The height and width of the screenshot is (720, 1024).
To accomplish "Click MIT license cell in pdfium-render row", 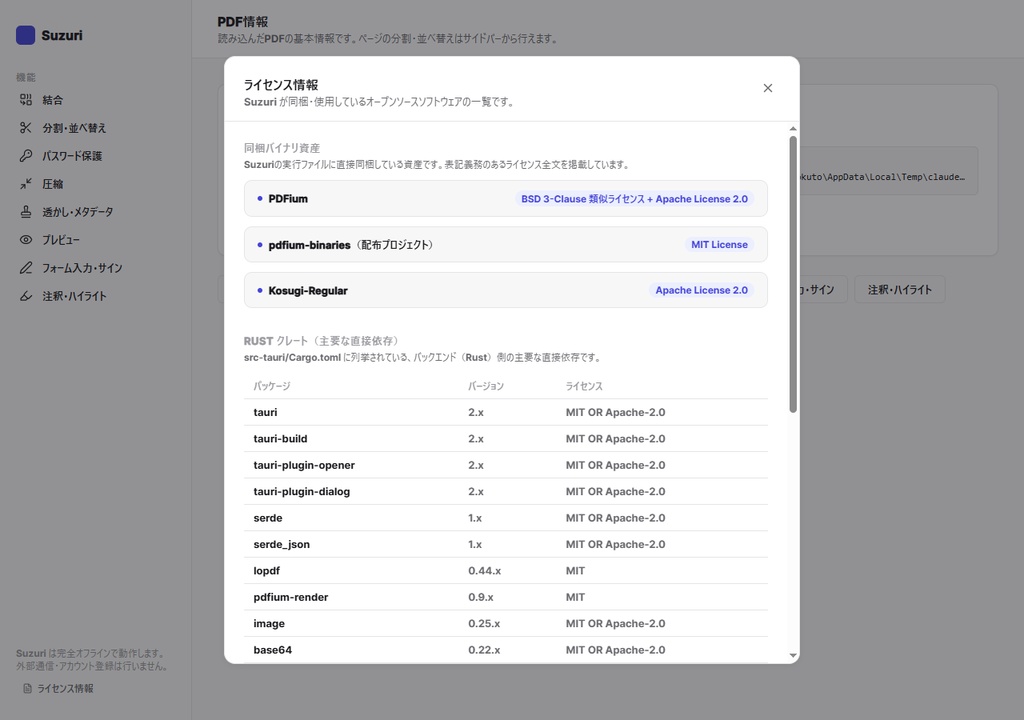I will click(x=575, y=597).
